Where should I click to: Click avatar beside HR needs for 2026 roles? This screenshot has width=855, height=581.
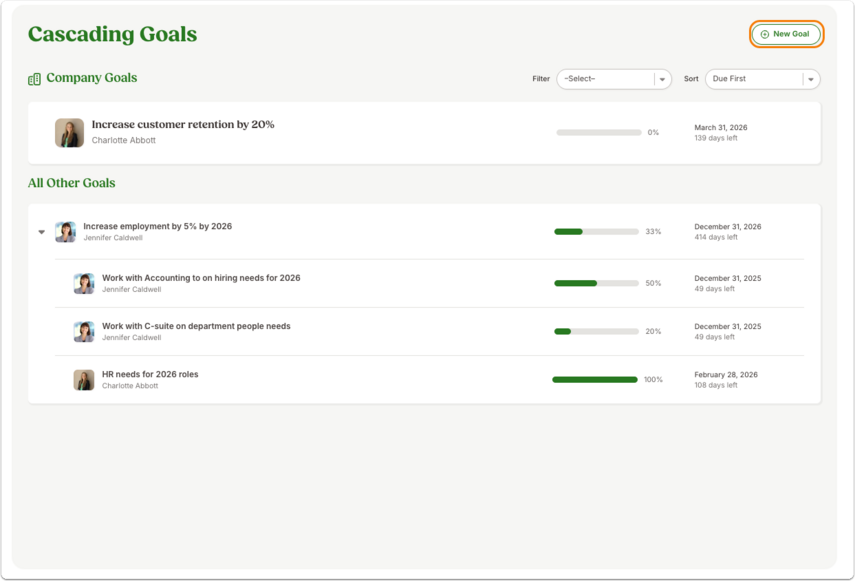(84, 380)
